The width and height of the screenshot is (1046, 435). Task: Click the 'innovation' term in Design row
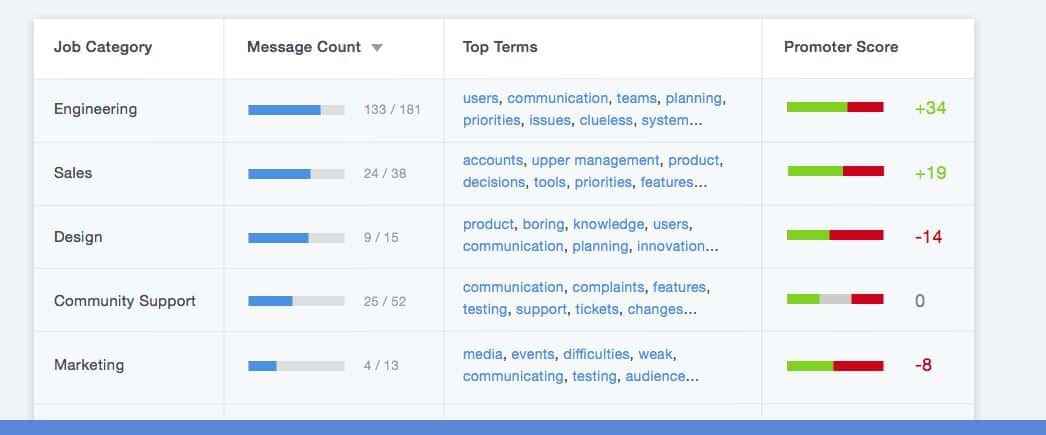pyautogui.click(x=670, y=246)
